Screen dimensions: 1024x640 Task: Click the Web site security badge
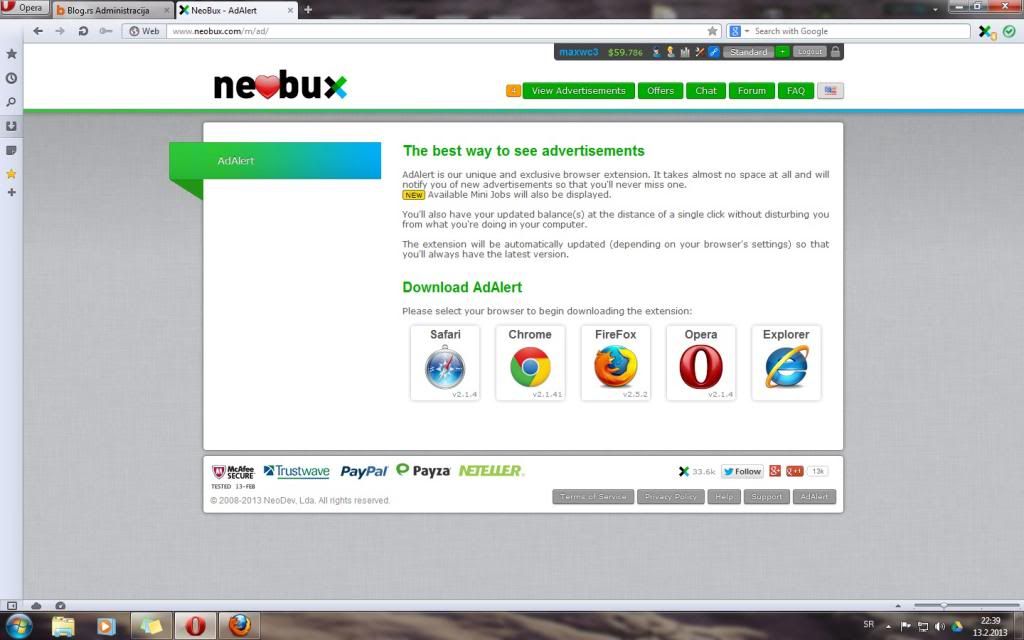[x=144, y=31]
